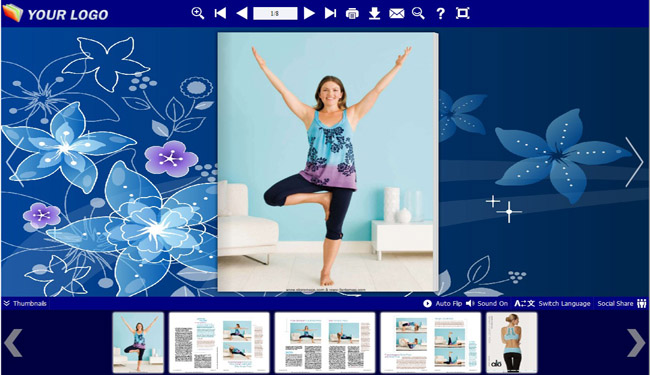Toggle fullscreen mode icon
The image size is (650, 375).
coord(463,13)
